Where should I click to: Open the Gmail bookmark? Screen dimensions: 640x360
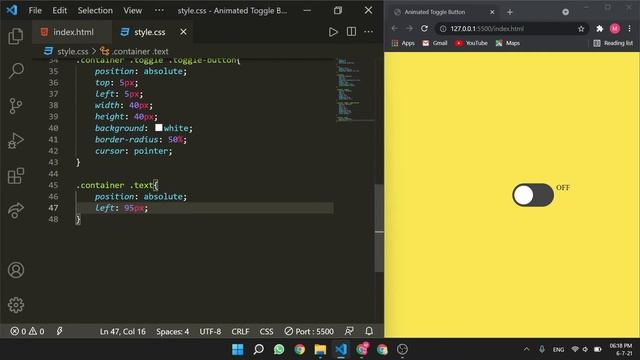click(x=435, y=43)
